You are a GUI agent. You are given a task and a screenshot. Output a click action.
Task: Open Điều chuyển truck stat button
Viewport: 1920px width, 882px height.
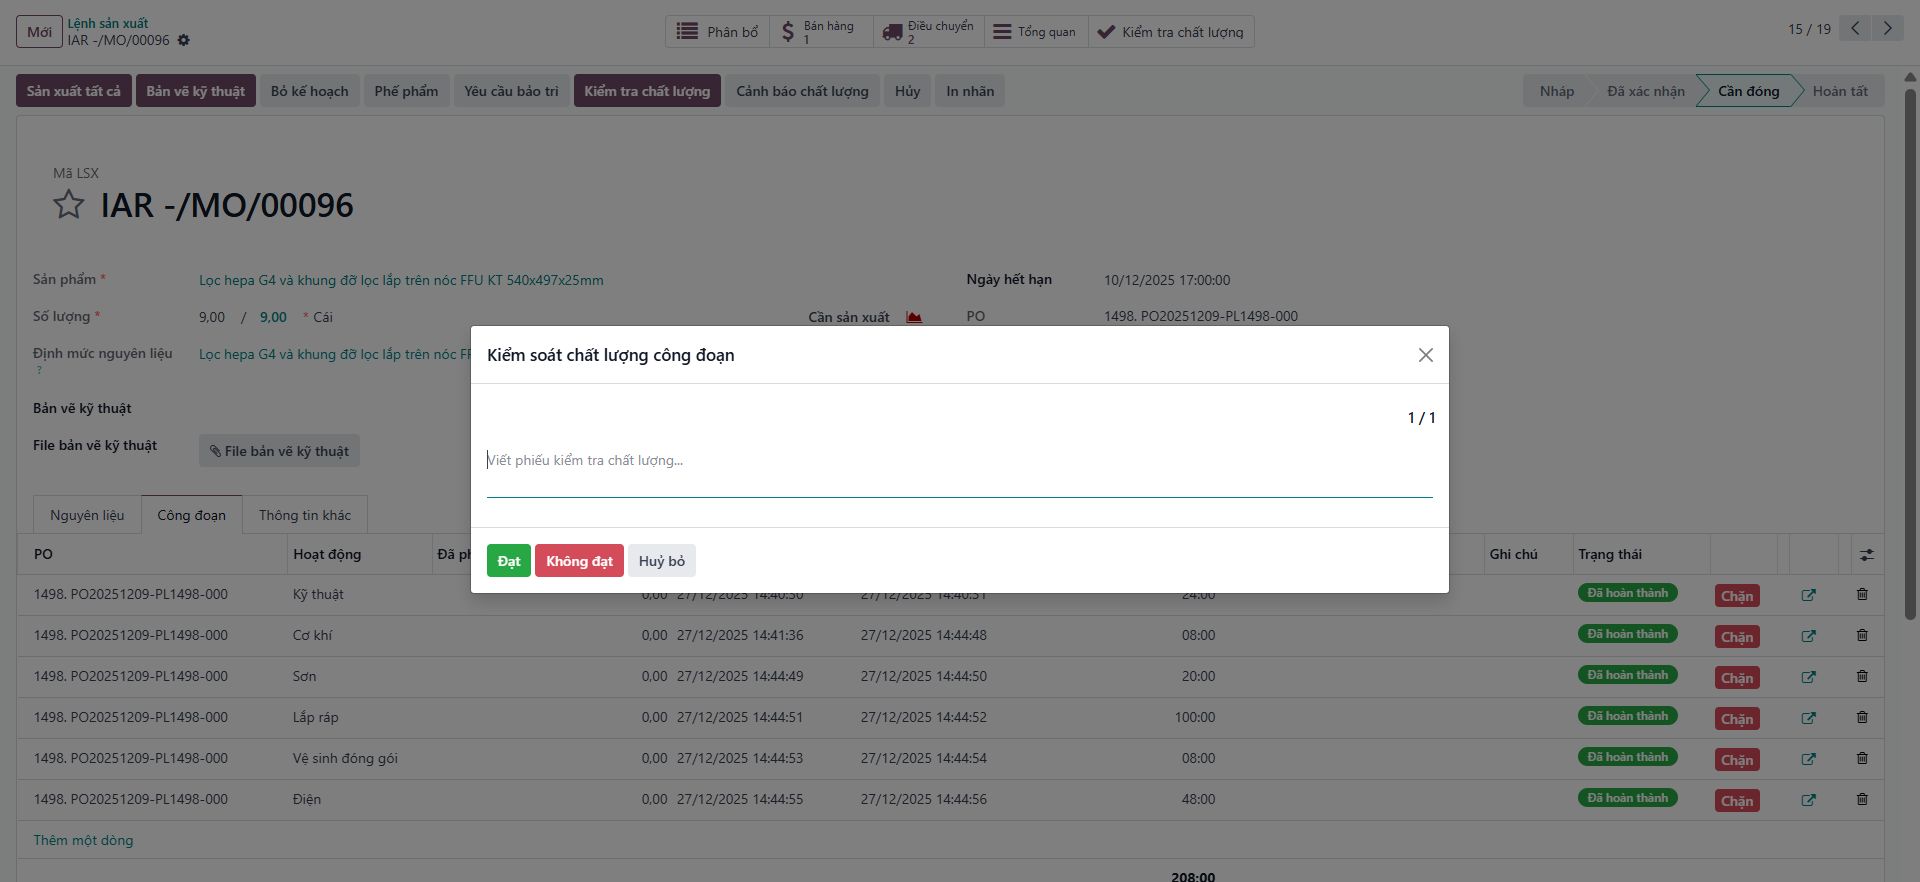pyautogui.click(x=928, y=32)
